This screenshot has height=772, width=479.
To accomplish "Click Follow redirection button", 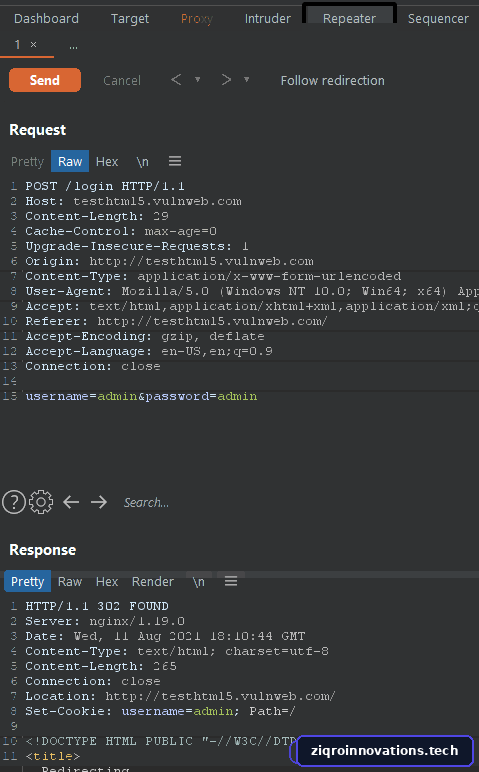I will (x=332, y=80).
